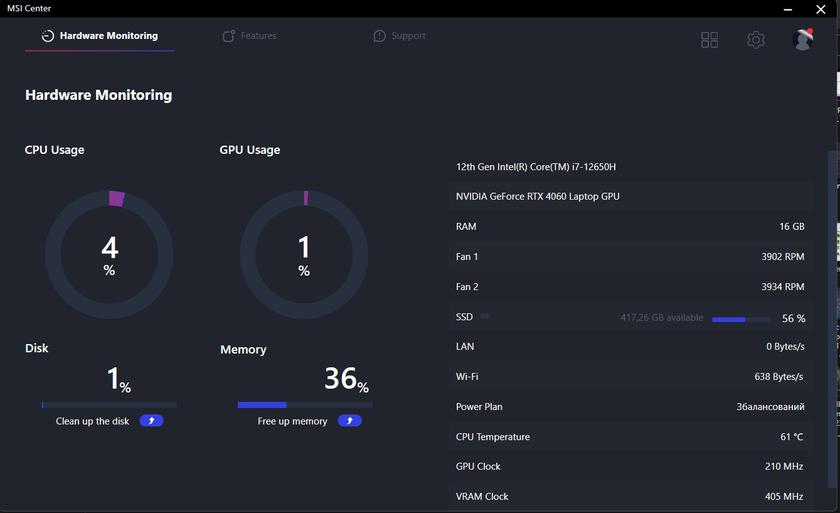Click the Fan 1 RPM row
This screenshot has height=513, width=840.
(x=630, y=257)
